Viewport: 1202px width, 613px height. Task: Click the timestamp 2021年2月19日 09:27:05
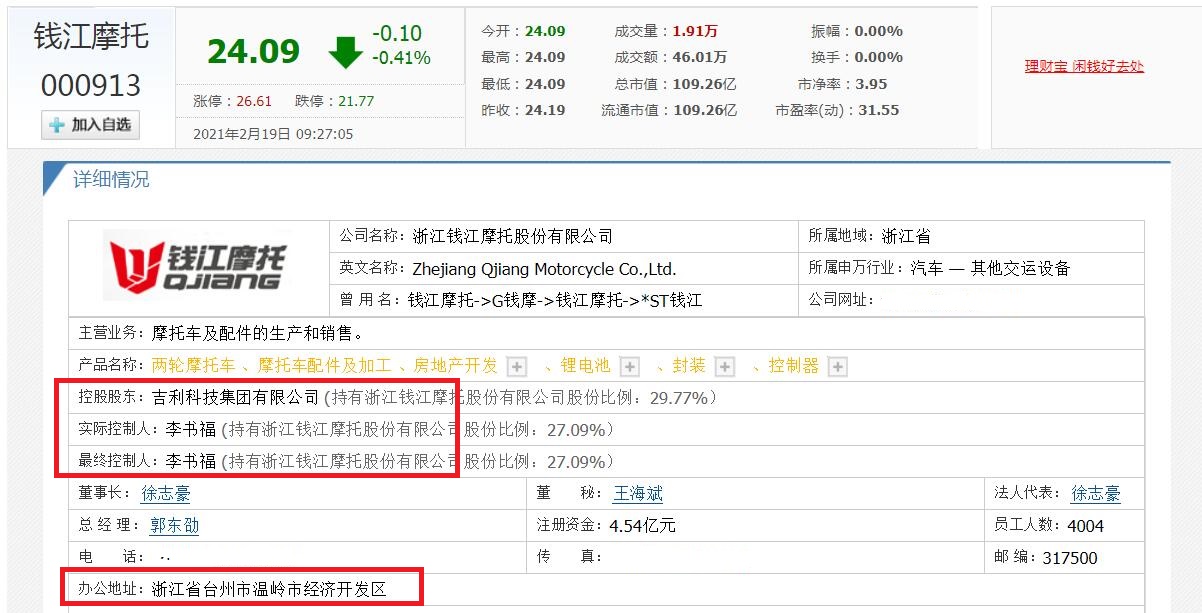point(273,134)
